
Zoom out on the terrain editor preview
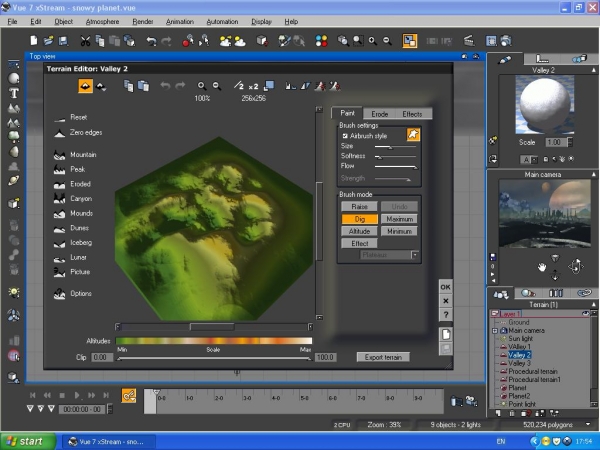pyautogui.click(x=217, y=86)
